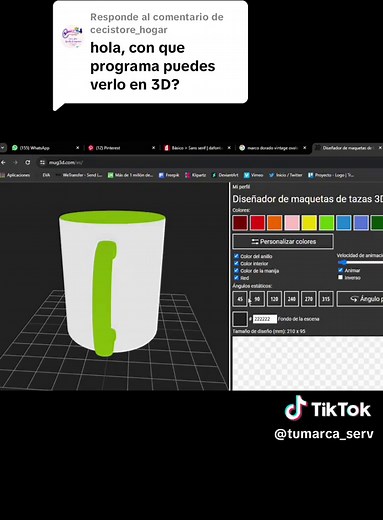Open the tab search chevron left of WhatsApp tab
This screenshot has height=520, width=383.
point(3,148)
